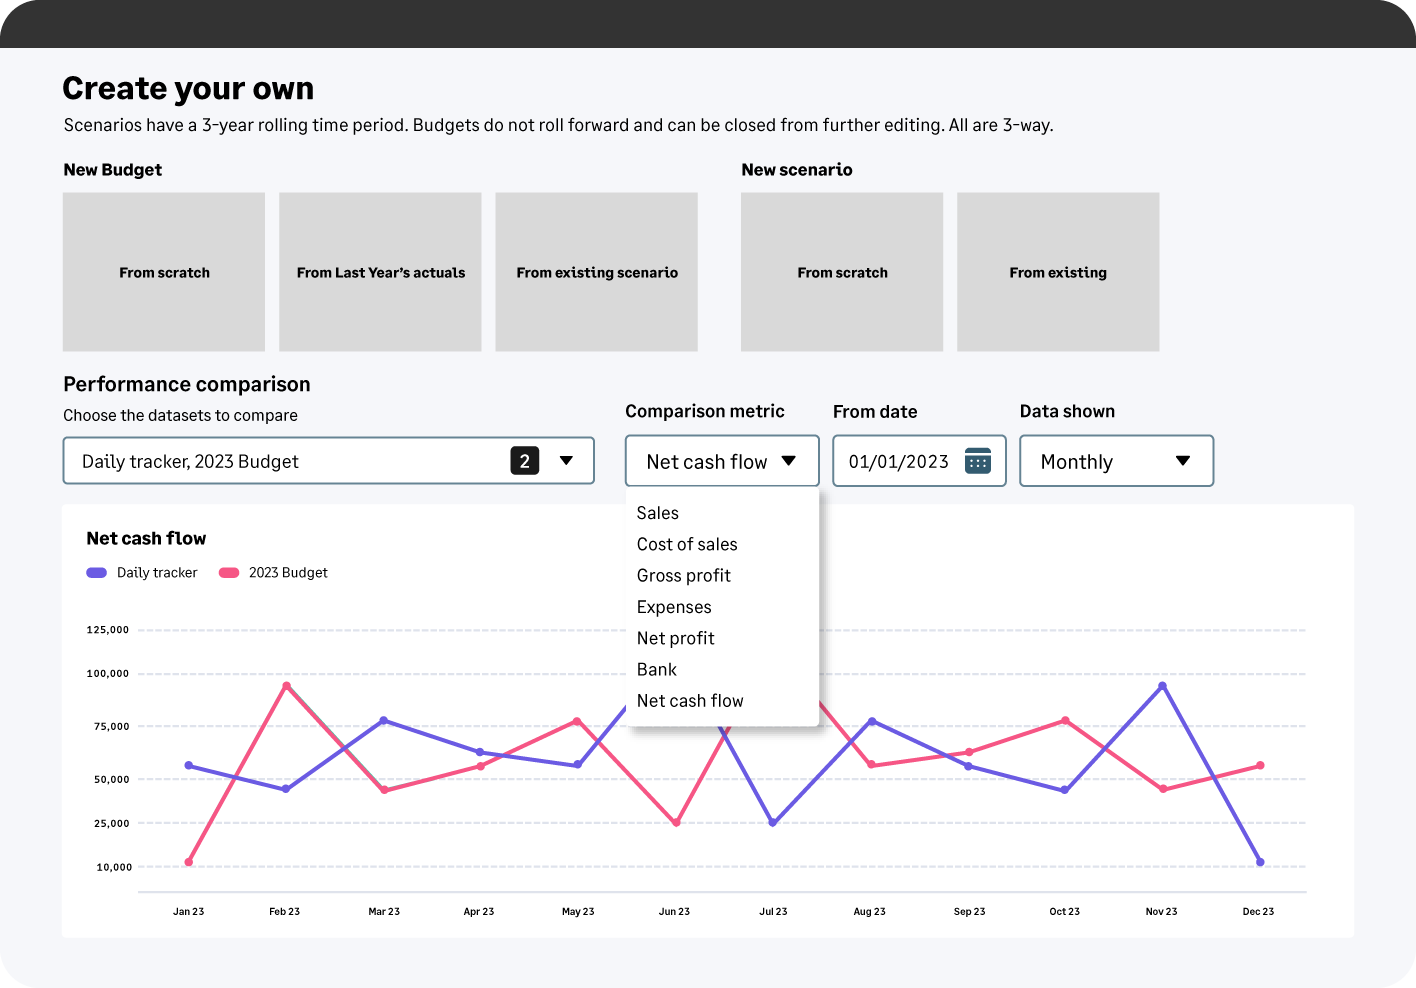
Task: Create budget From Last Year's actuals
Action: (380, 272)
